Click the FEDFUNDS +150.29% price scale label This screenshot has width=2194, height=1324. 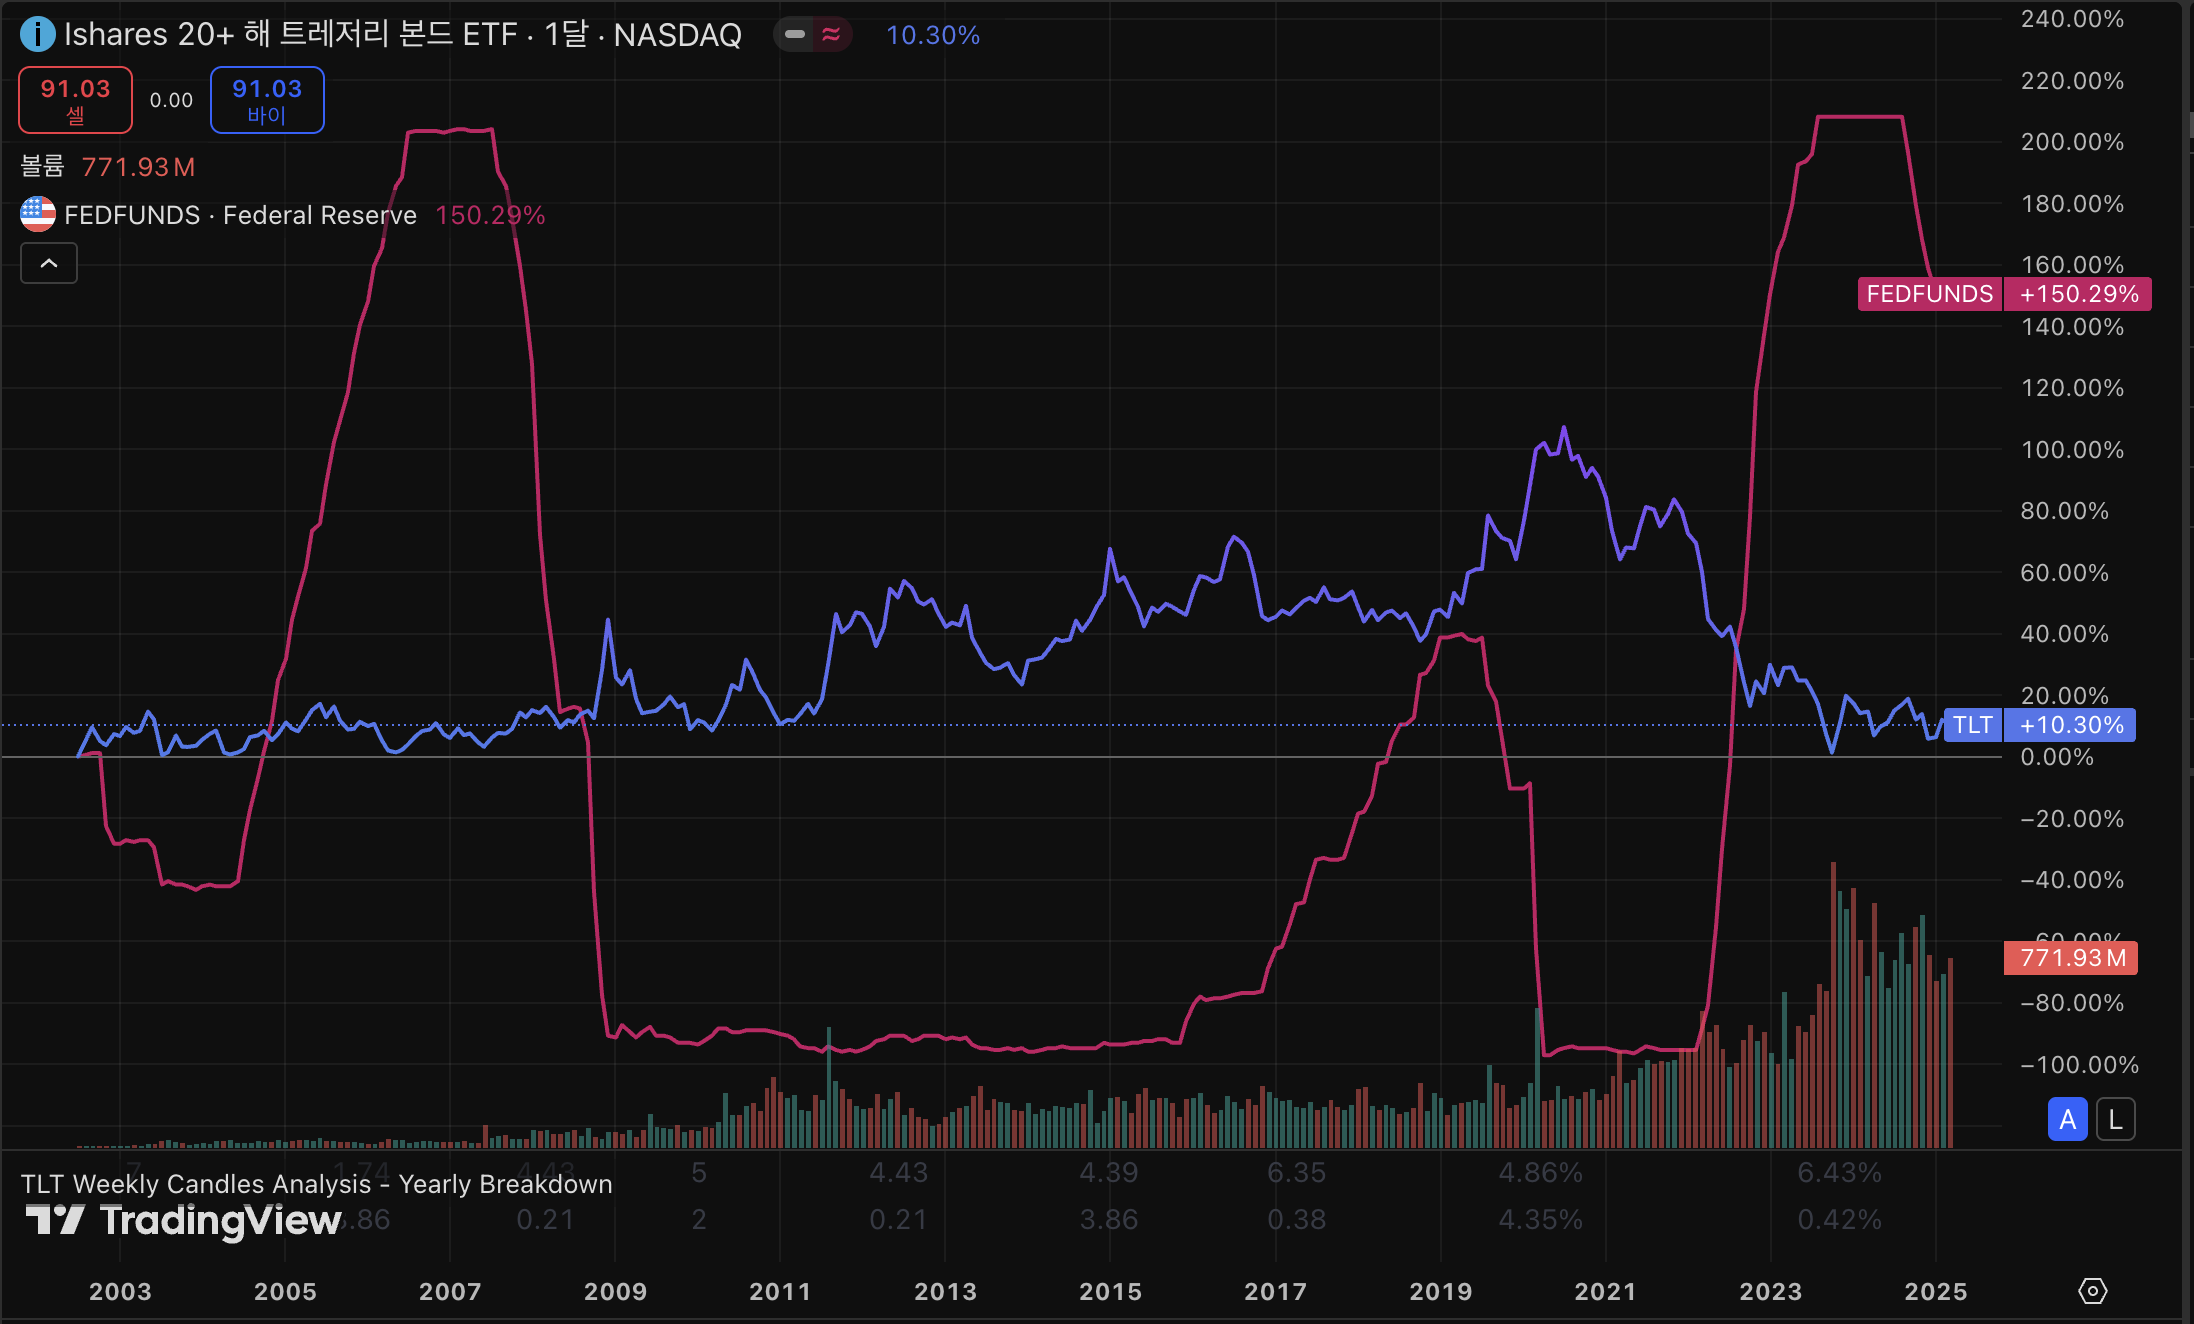click(x=2004, y=294)
